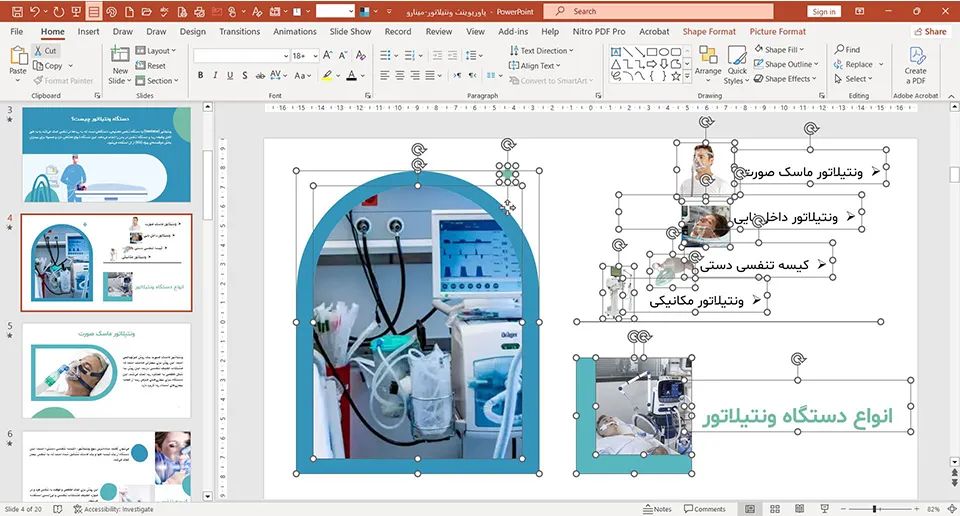Choose the rectangle shape in gallery
Viewport: 960px width, 516px height.
click(x=651, y=52)
